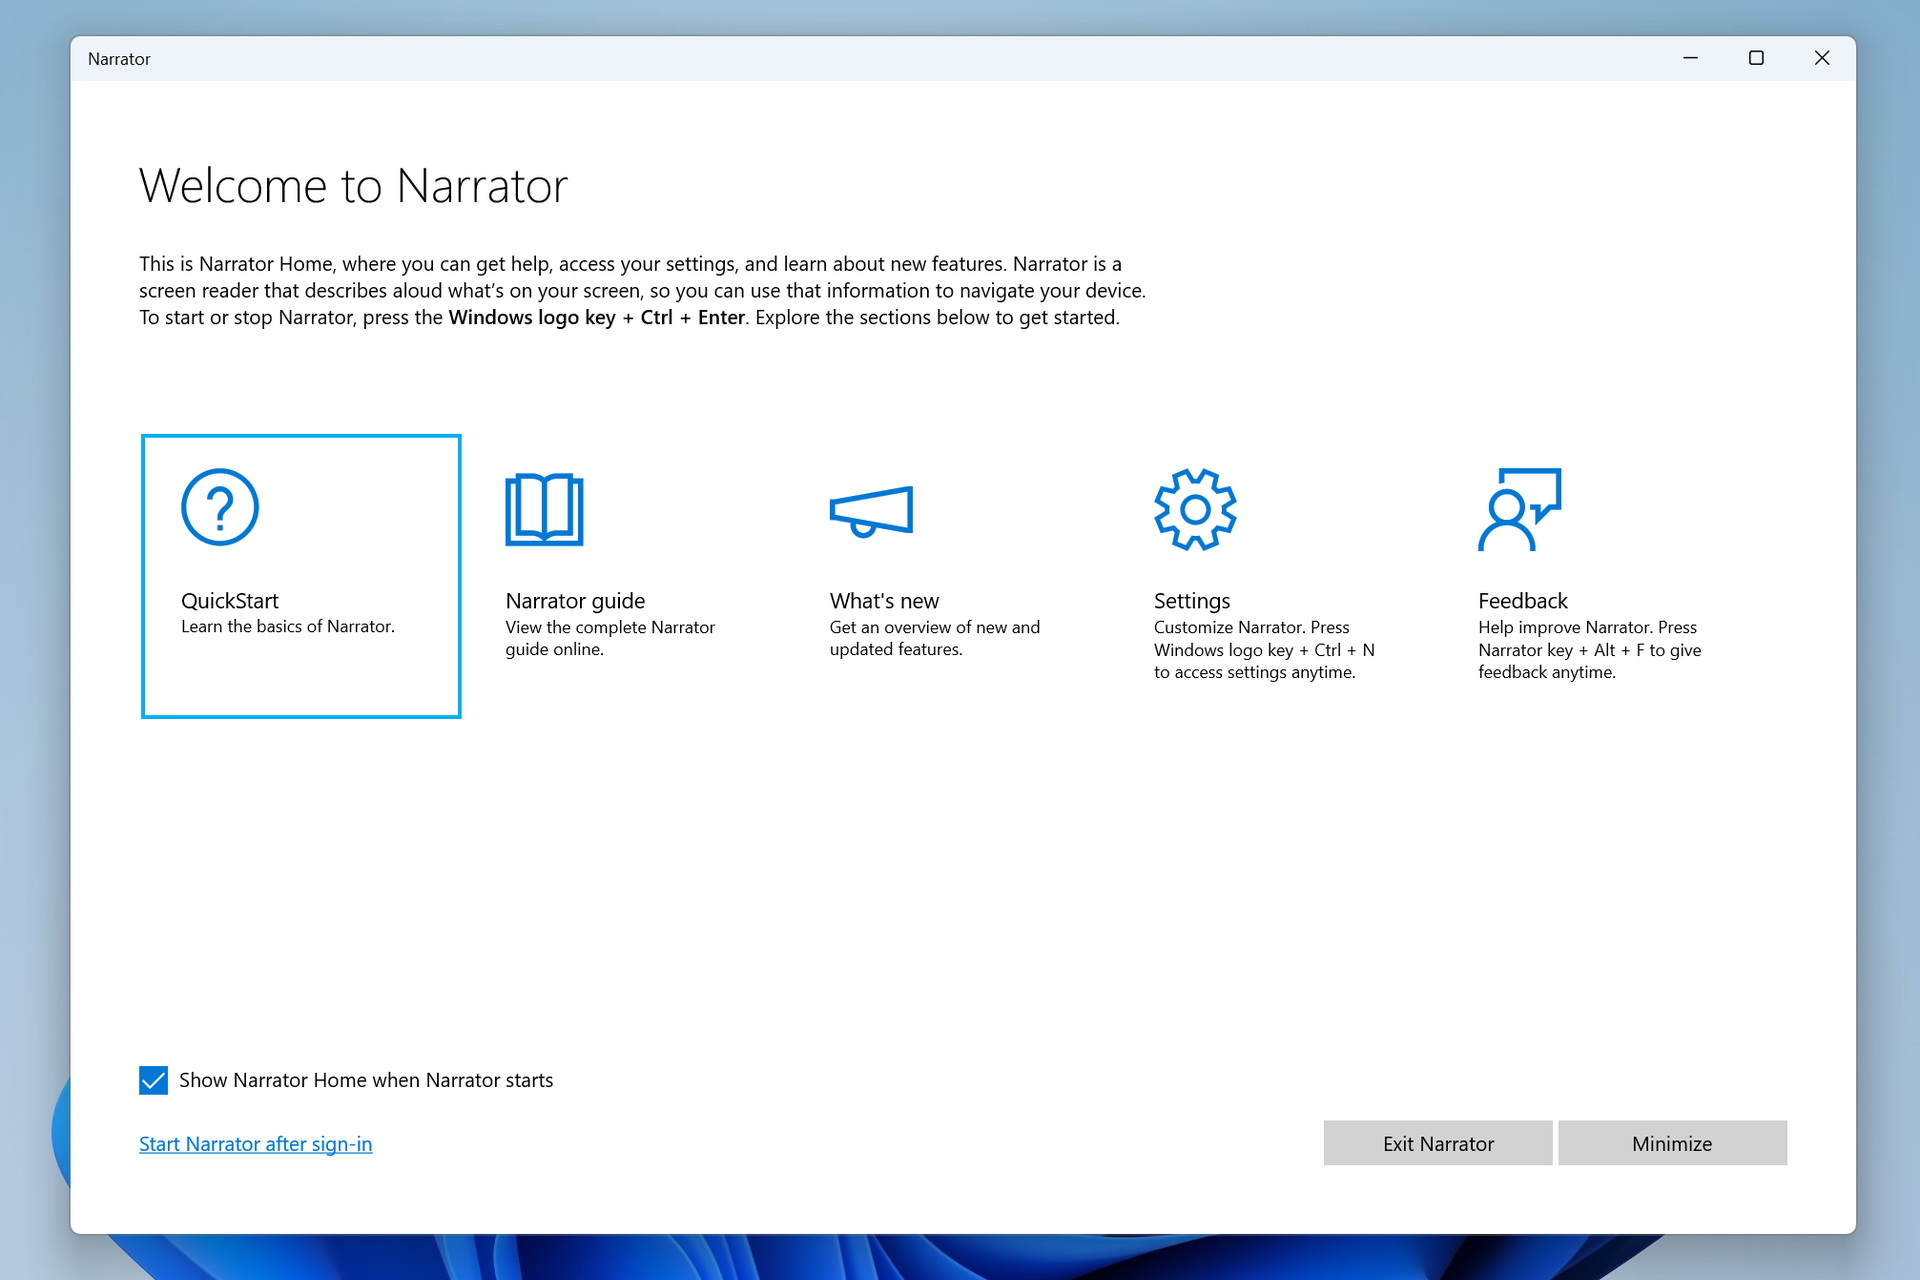
Task: Close Narrator with the X icon
Action: coord(1822,58)
